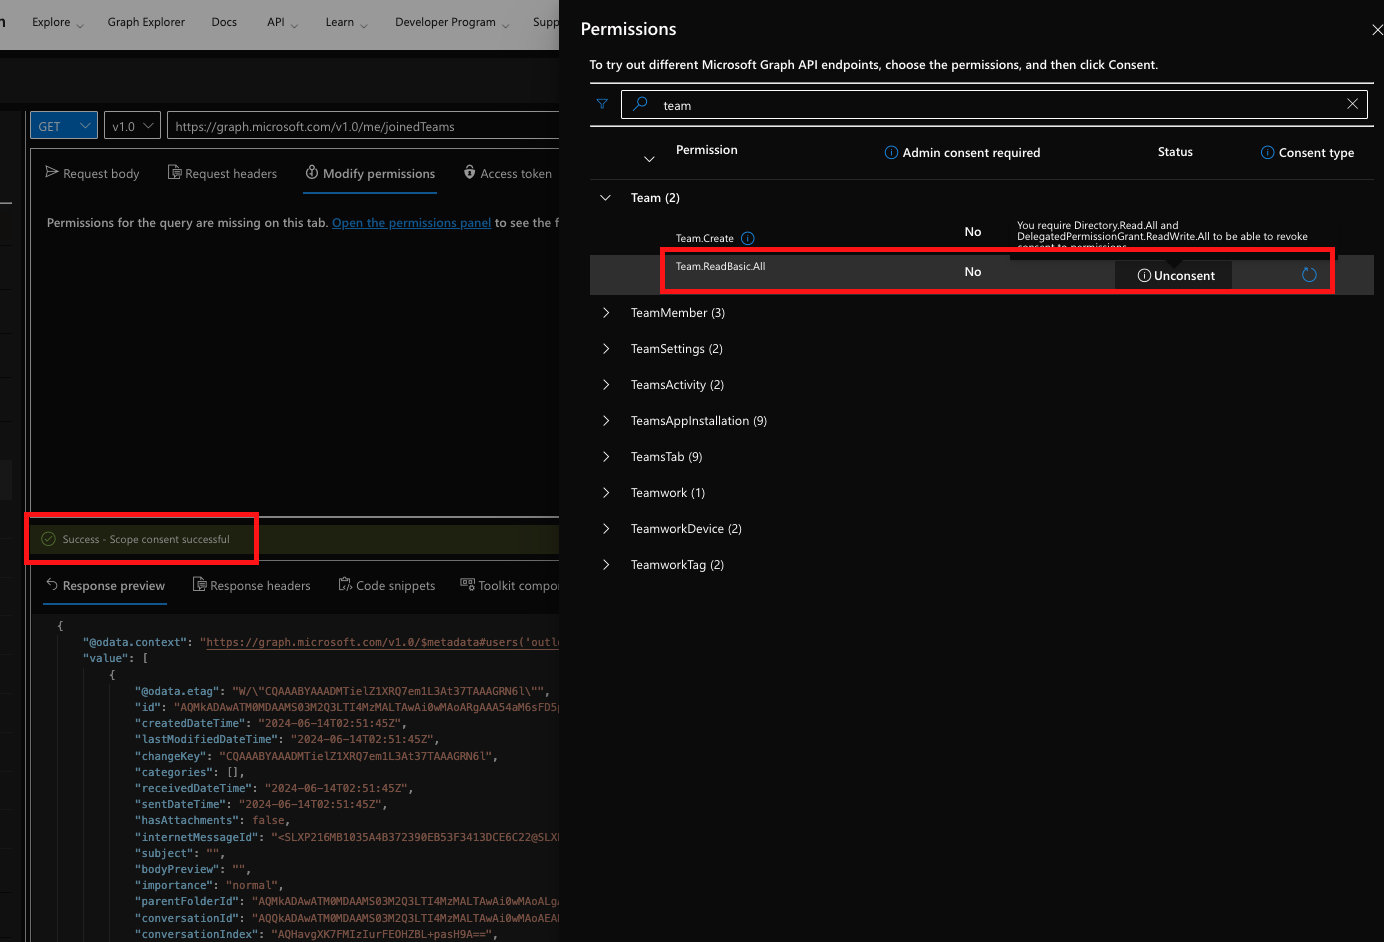
Task: Click the info icon beside Team.Create
Action: coord(749,238)
